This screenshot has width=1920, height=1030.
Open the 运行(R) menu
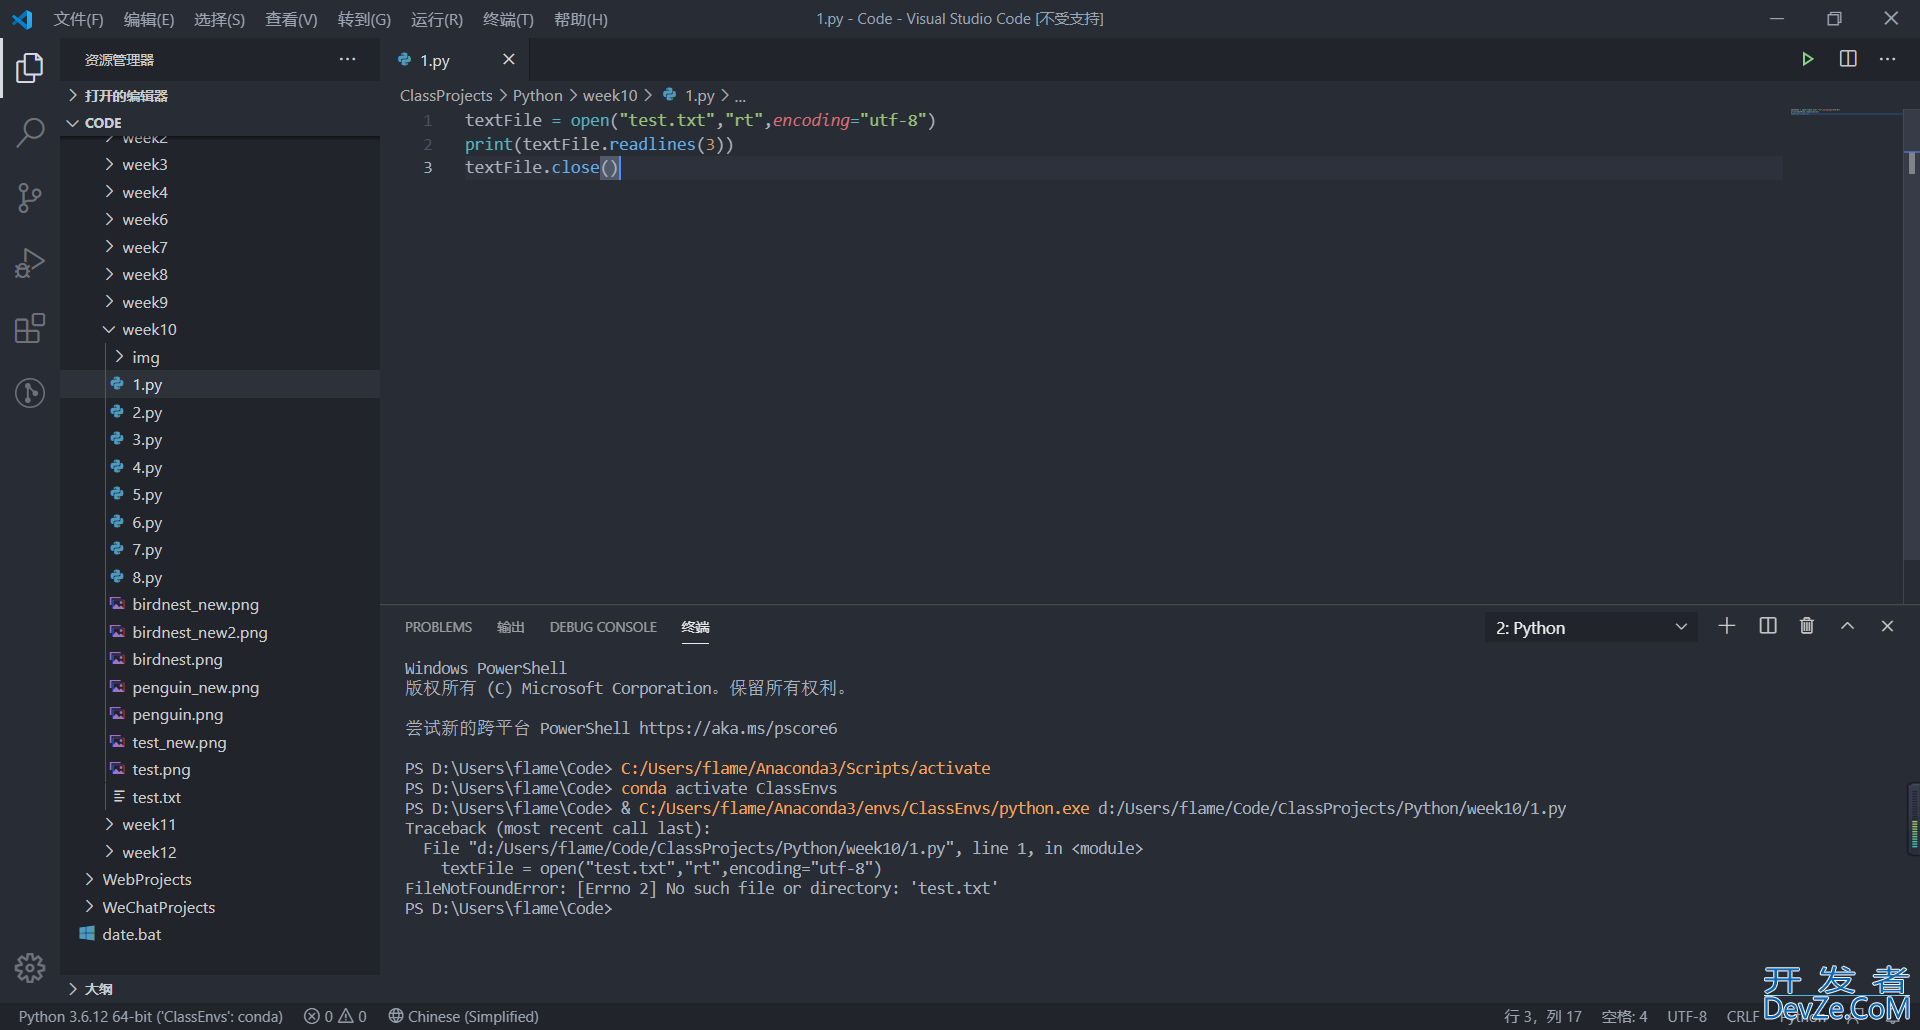click(436, 19)
